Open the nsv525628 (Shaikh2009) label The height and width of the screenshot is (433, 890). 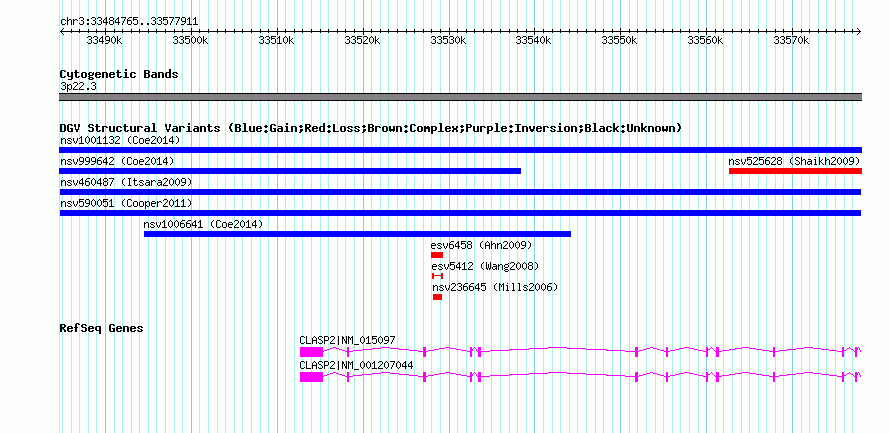pyautogui.click(x=795, y=161)
